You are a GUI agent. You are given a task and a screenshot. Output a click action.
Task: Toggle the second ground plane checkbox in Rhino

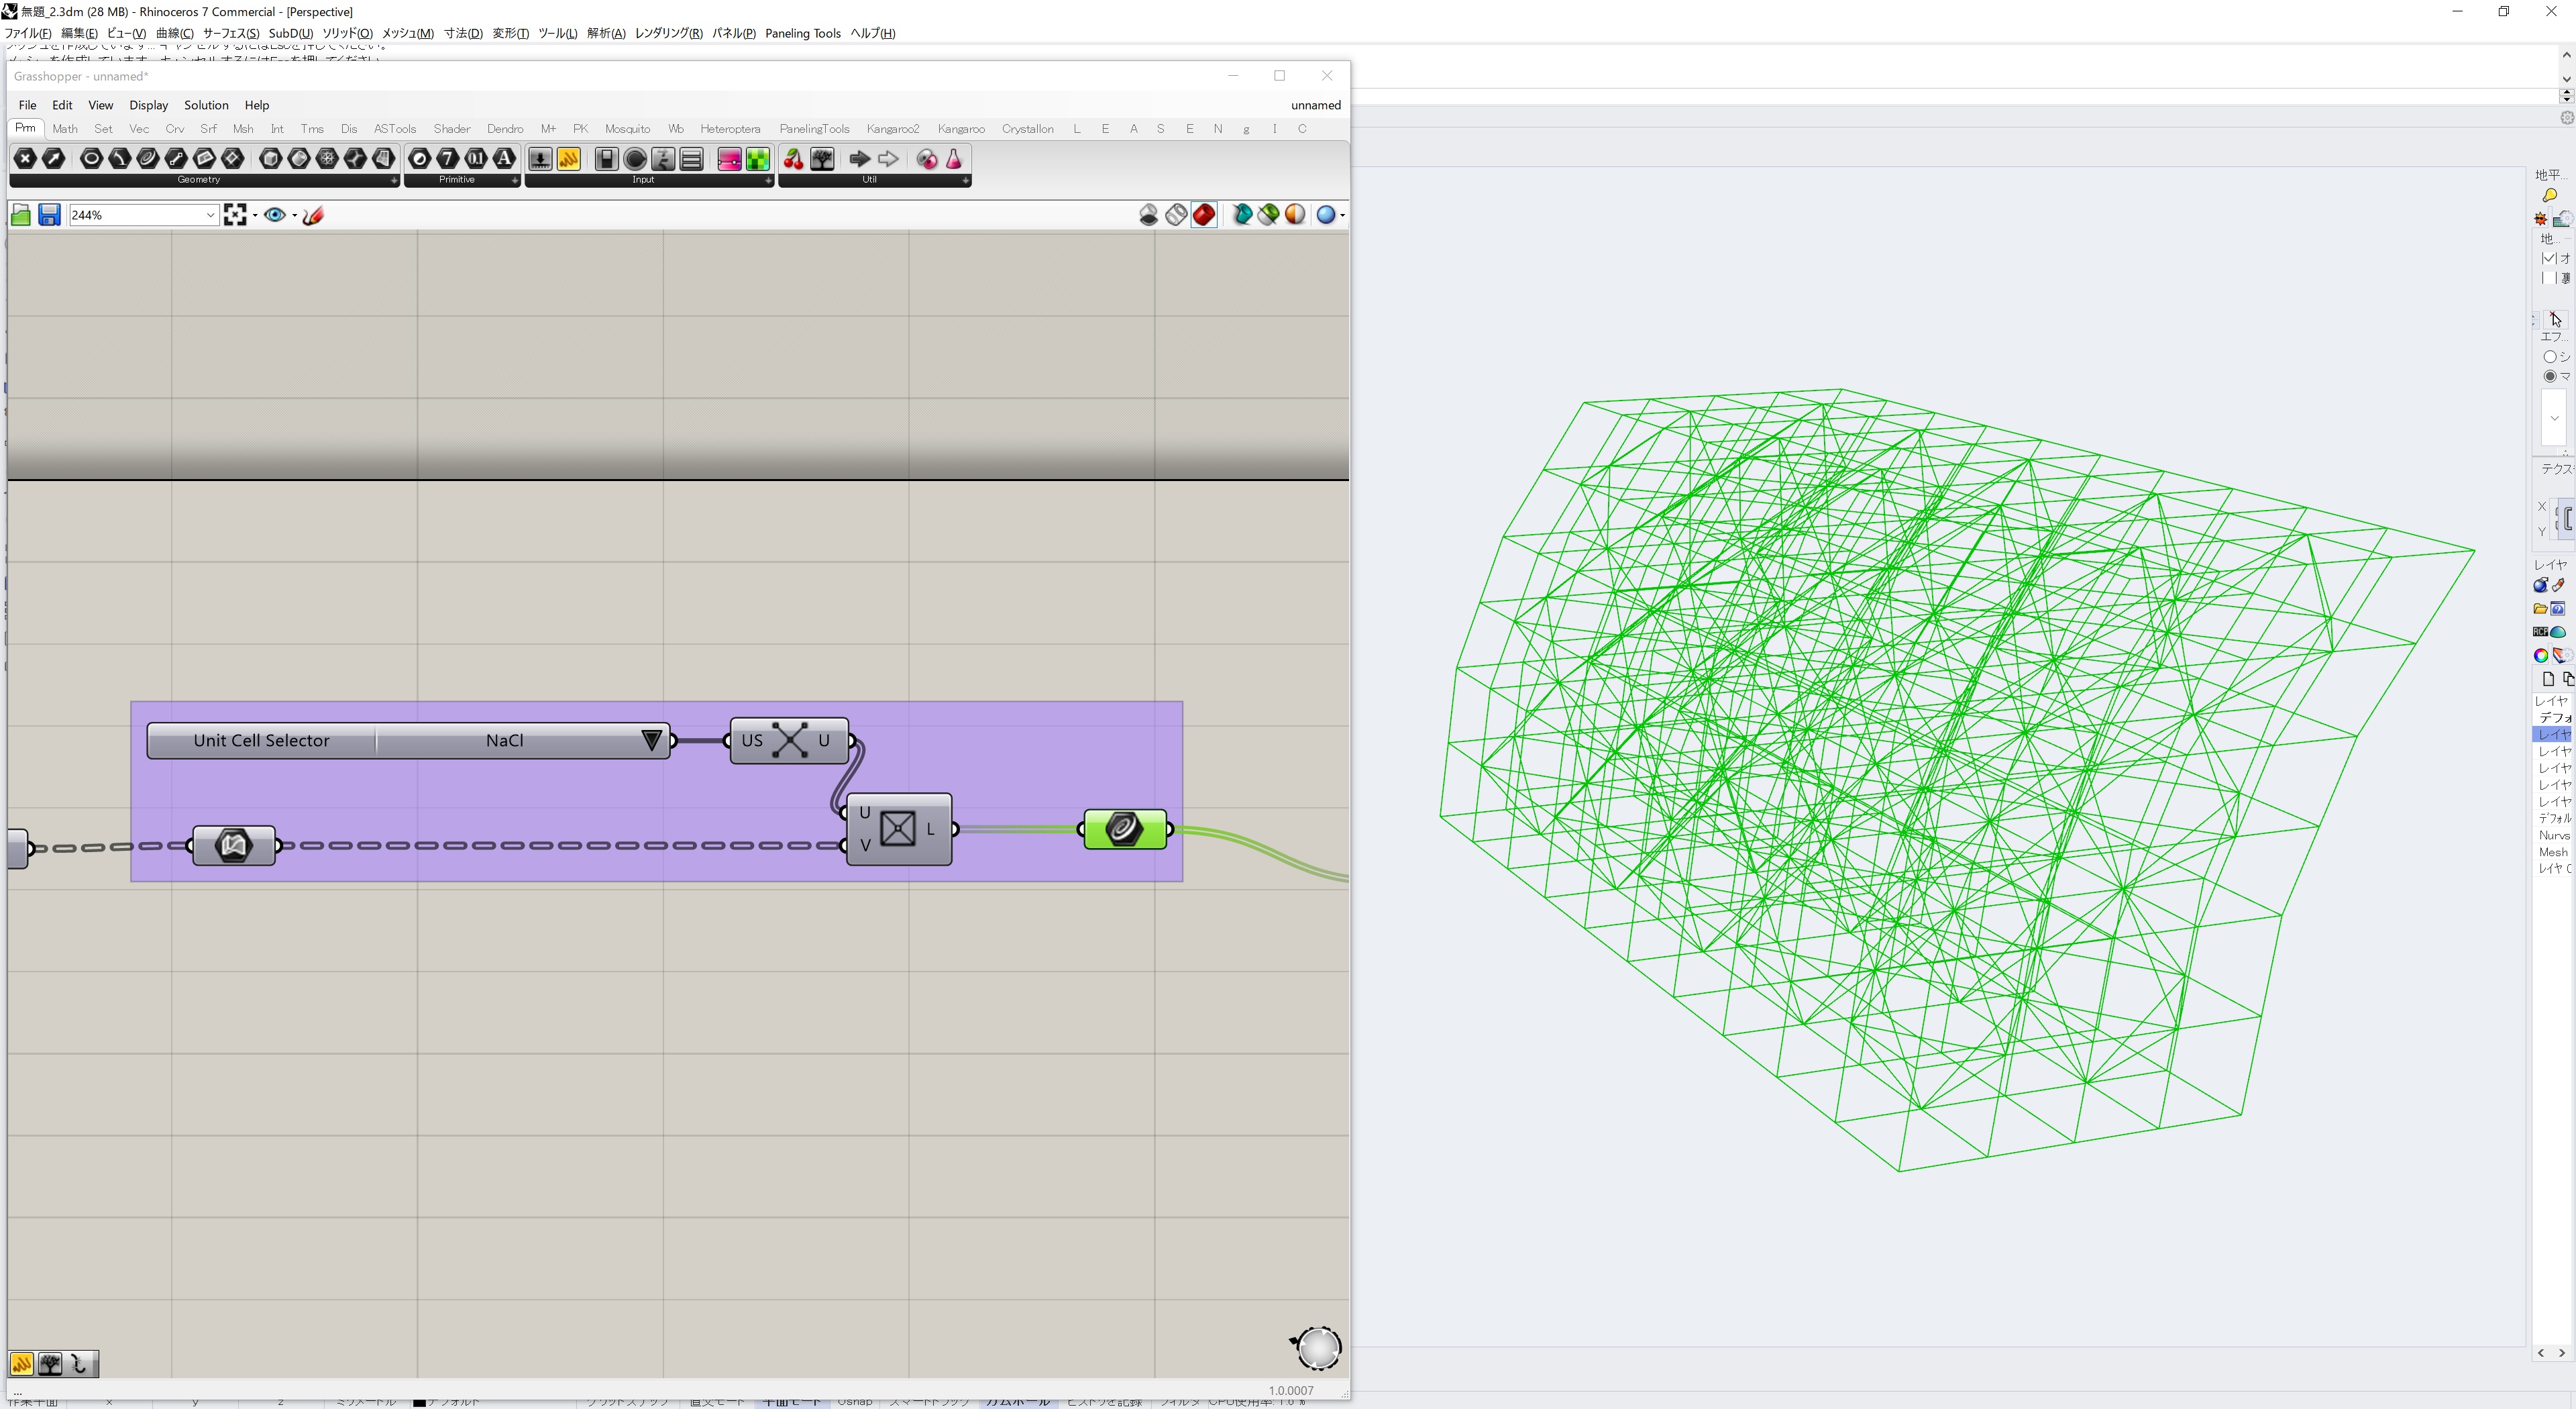[x=2548, y=278]
